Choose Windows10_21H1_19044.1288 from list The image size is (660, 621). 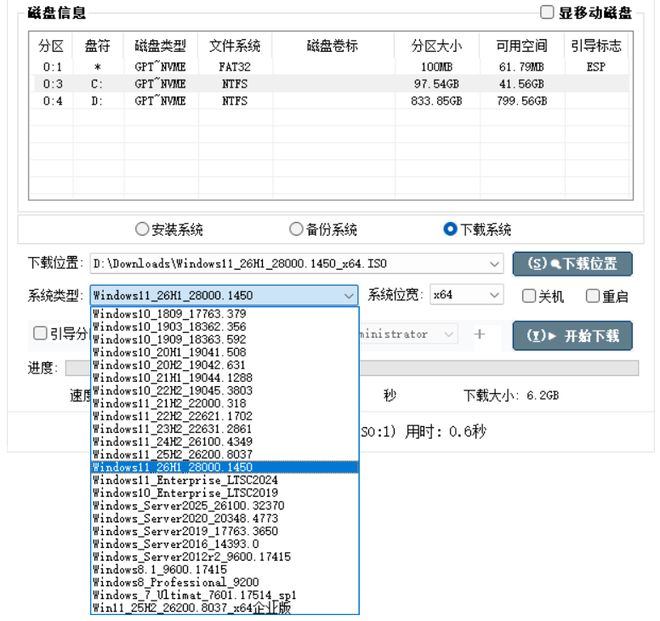[x=225, y=378]
